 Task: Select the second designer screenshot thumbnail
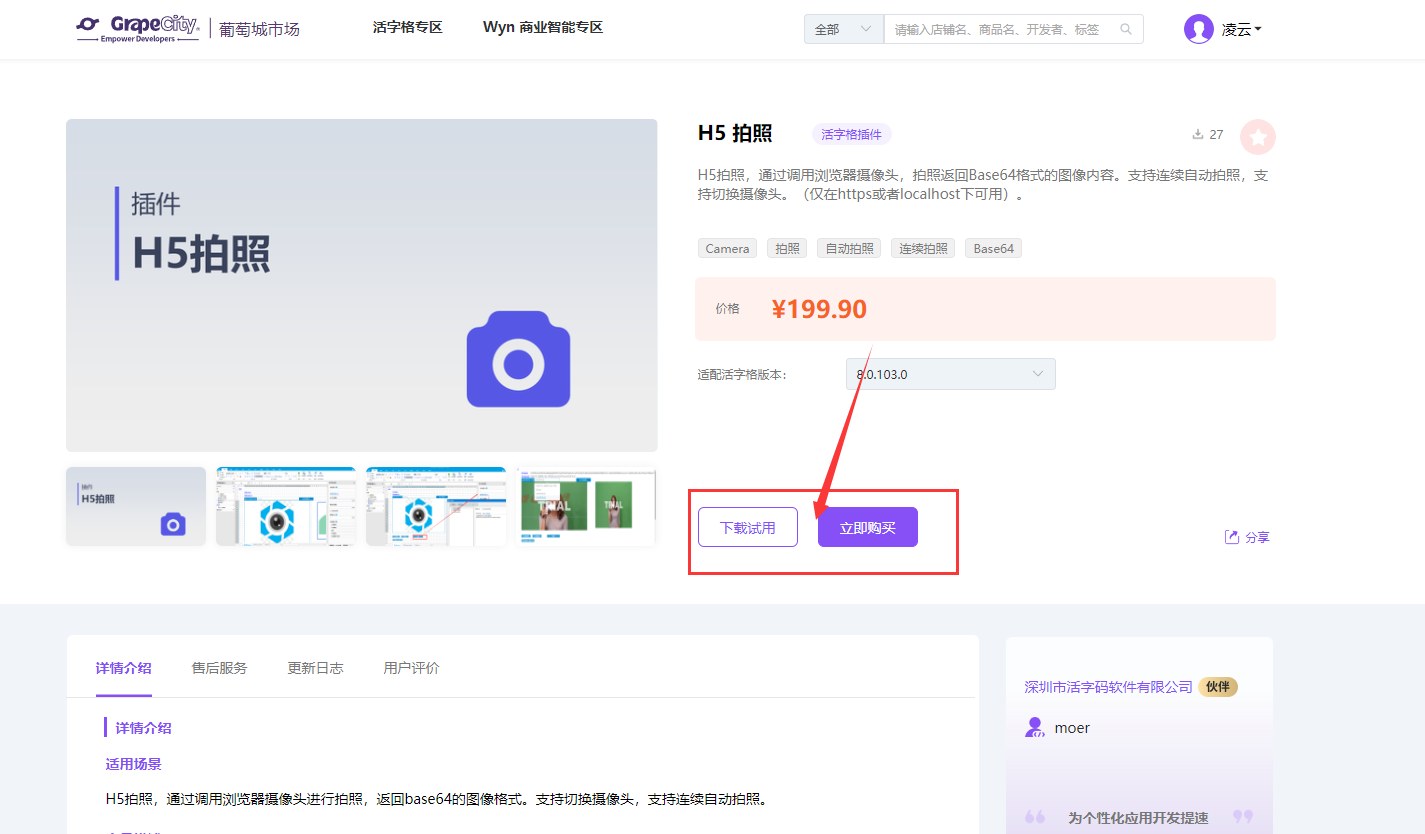[x=286, y=506]
